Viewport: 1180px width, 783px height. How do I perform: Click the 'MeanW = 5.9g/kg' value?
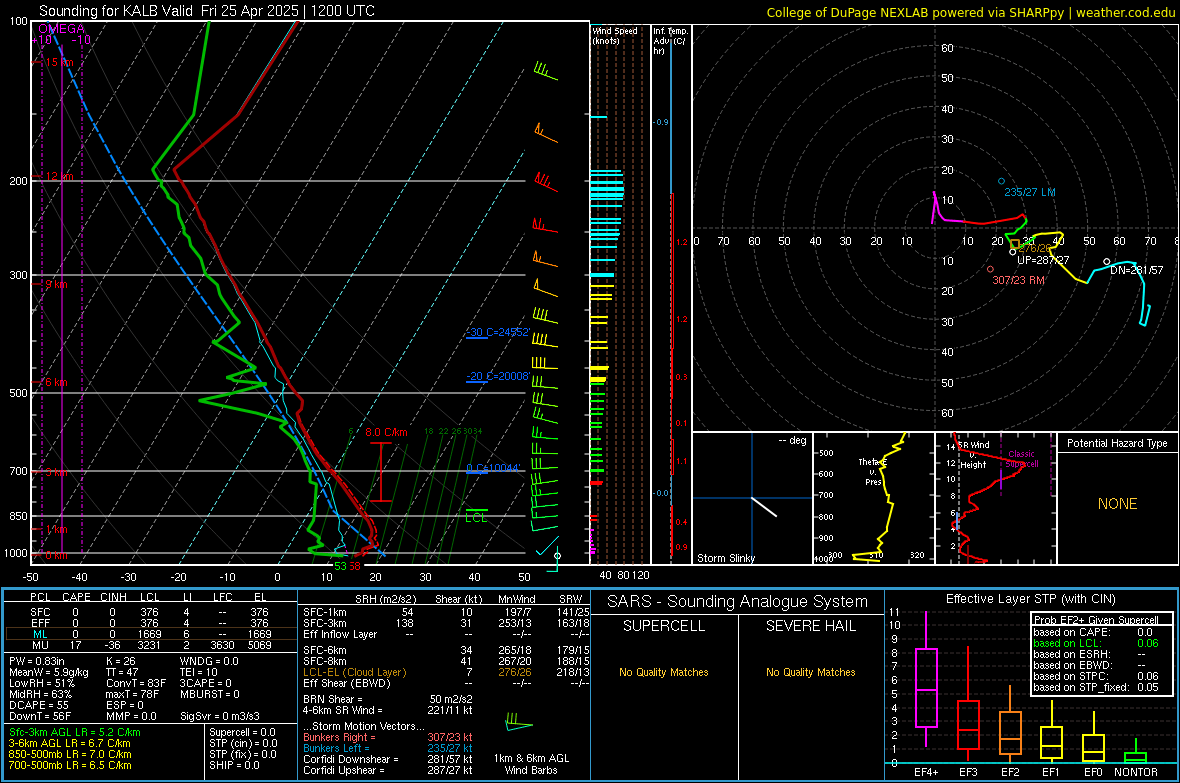click(x=49, y=672)
